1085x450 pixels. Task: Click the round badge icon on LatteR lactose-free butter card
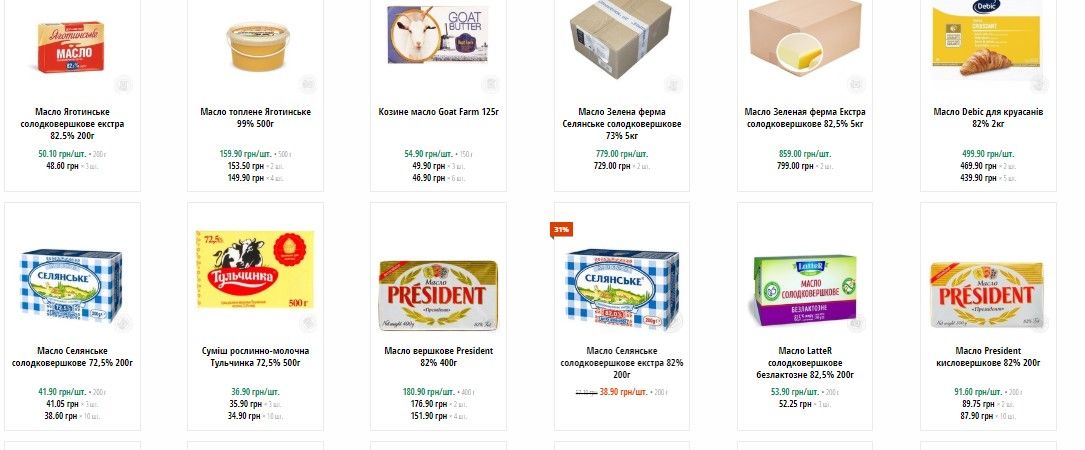click(x=856, y=323)
